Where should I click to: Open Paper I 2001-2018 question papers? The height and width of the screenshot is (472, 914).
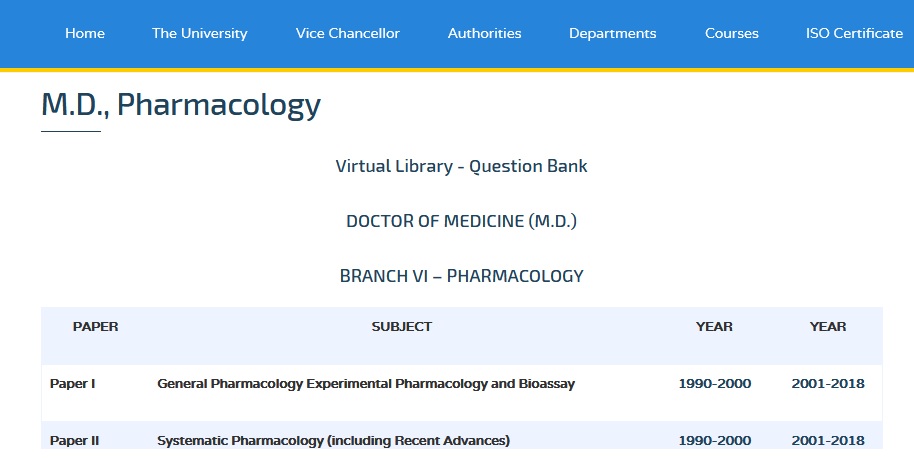click(828, 383)
